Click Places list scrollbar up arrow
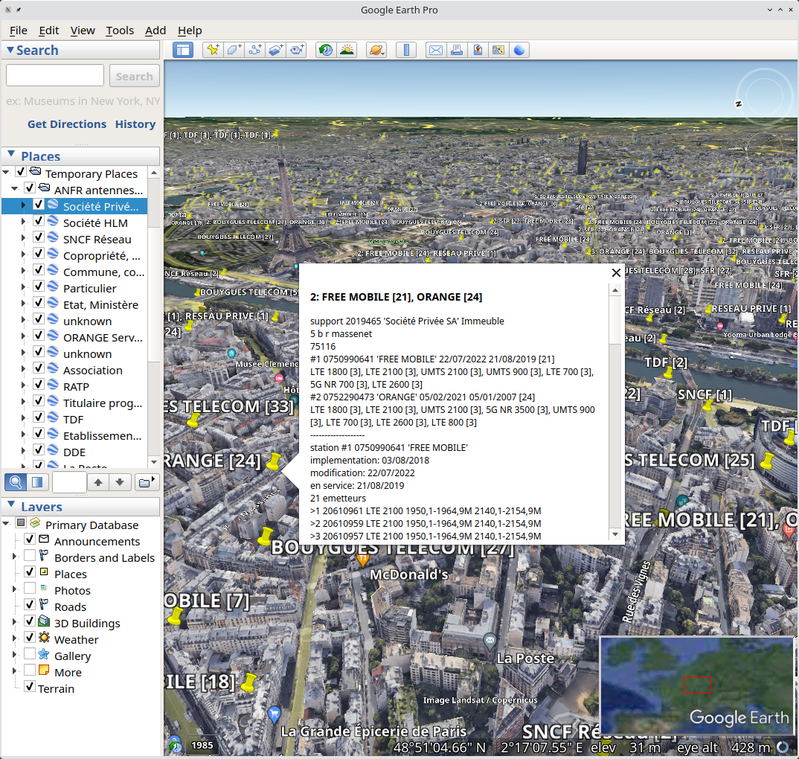The image size is (799, 759). pyautogui.click(x=154, y=173)
